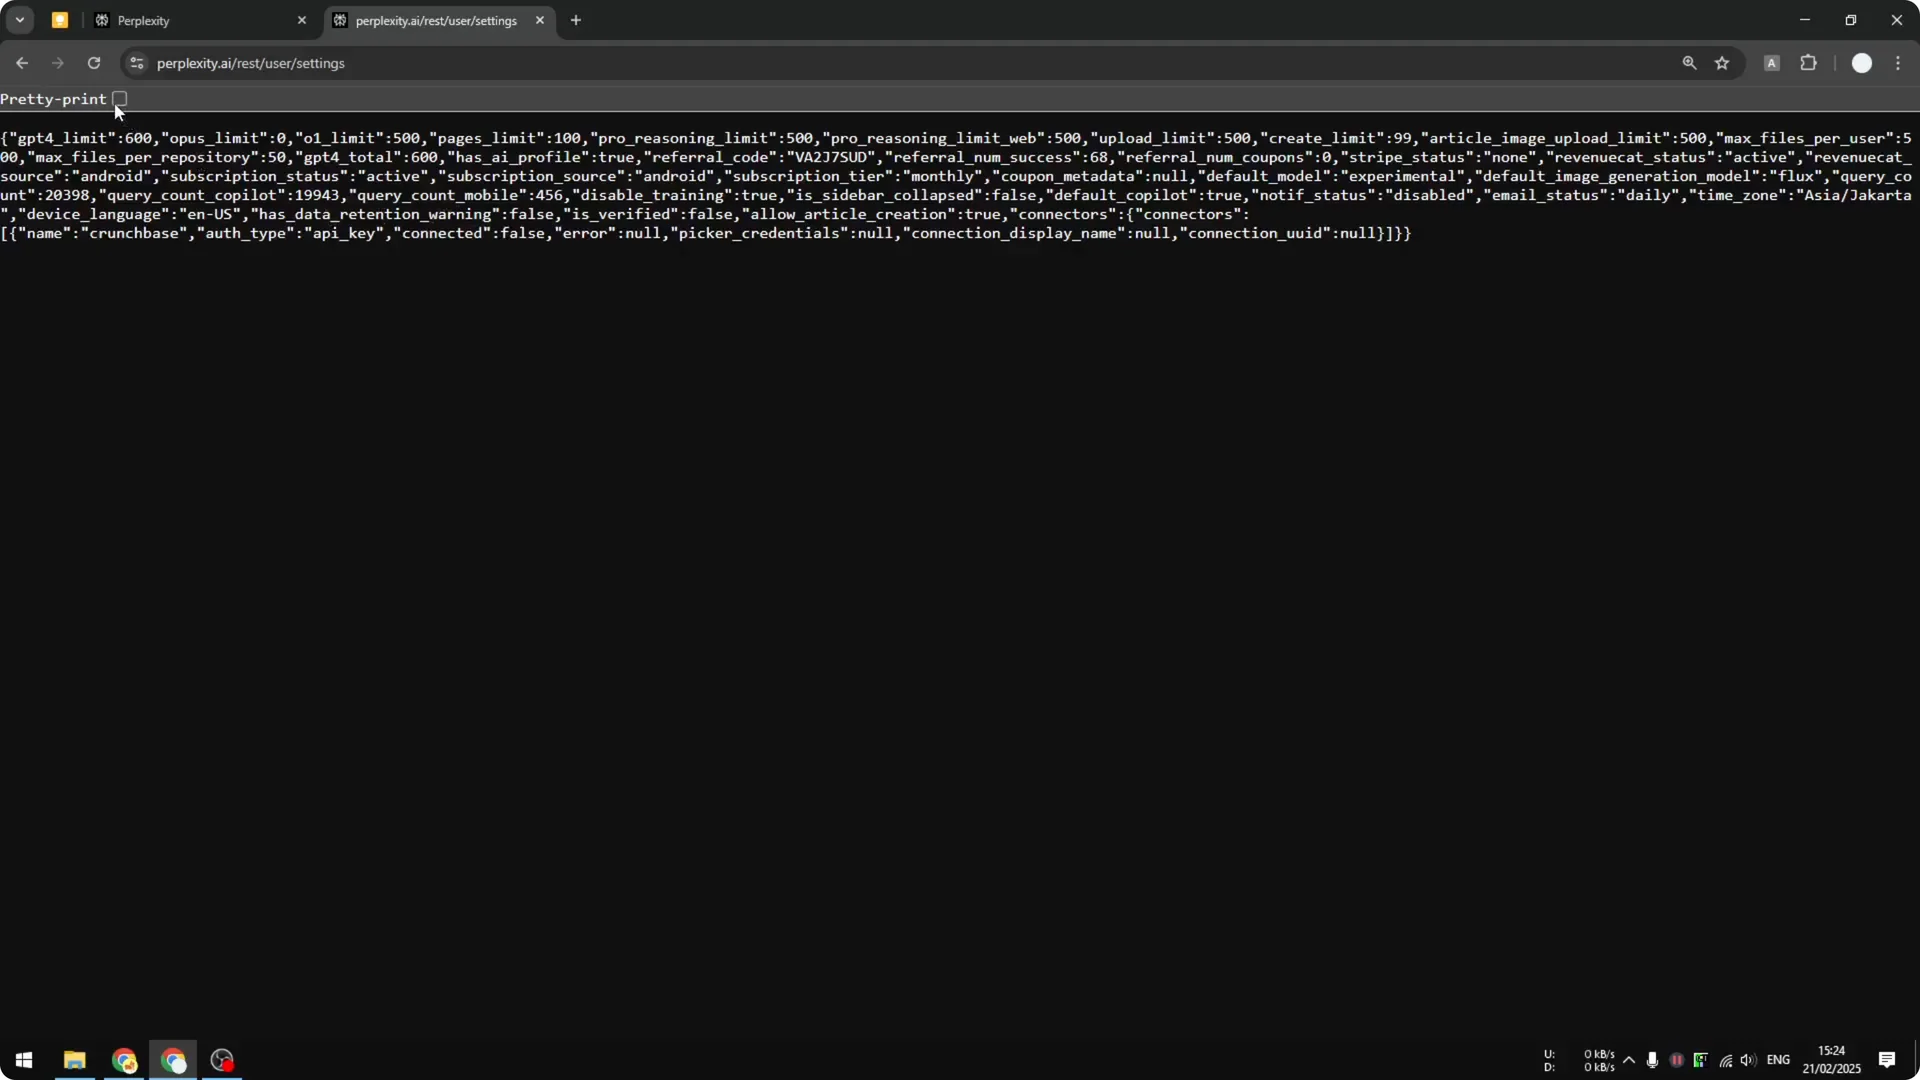
Task: View site information via the tune icon
Action: (x=136, y=63)
